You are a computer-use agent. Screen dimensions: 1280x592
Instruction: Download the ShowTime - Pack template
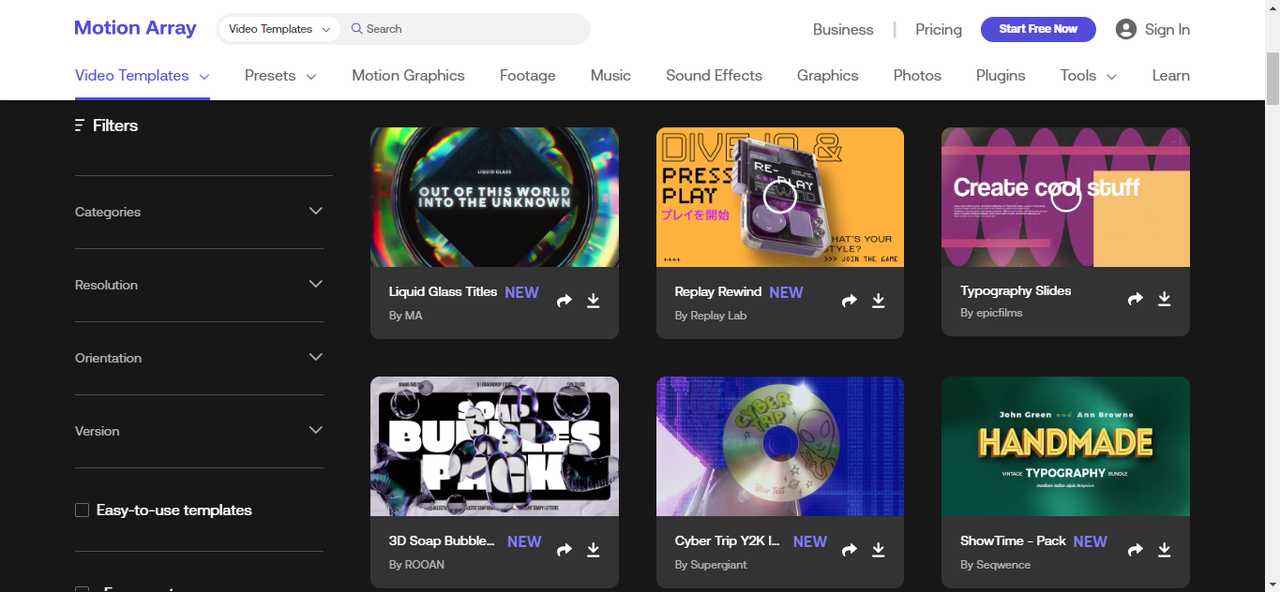[x=1164, y=549]
